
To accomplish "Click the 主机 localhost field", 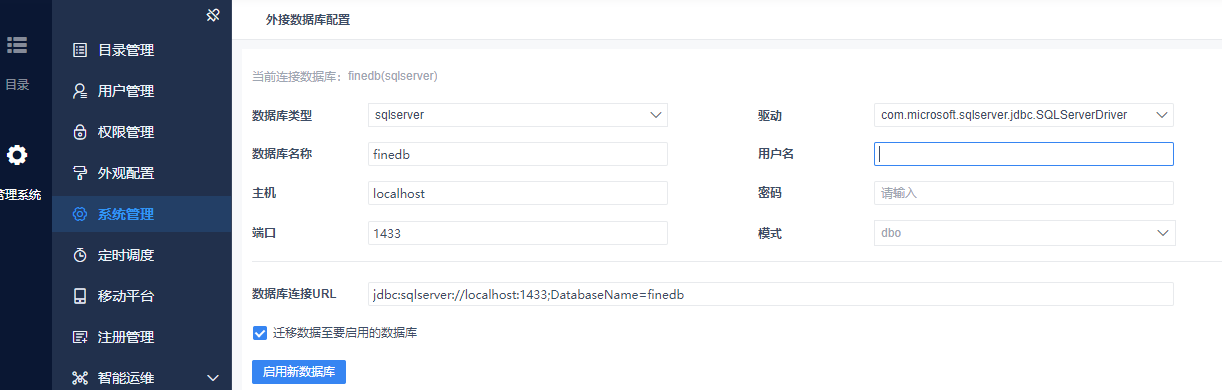I will tap(518, 193).
